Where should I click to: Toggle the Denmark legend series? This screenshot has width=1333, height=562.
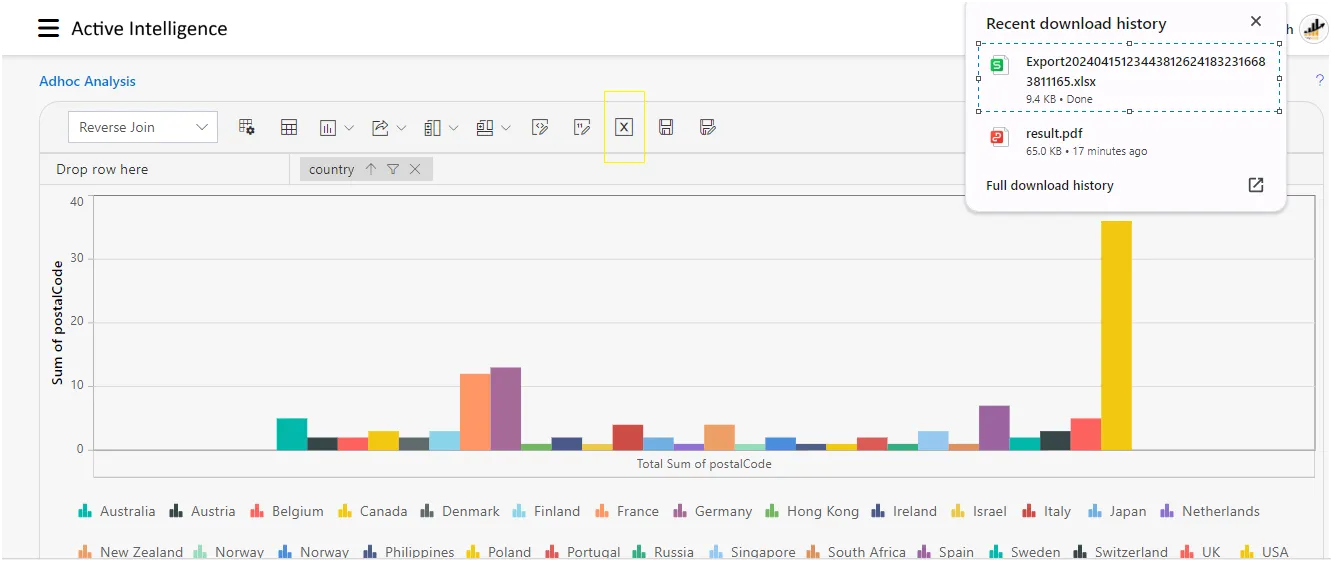pos(460,511)
